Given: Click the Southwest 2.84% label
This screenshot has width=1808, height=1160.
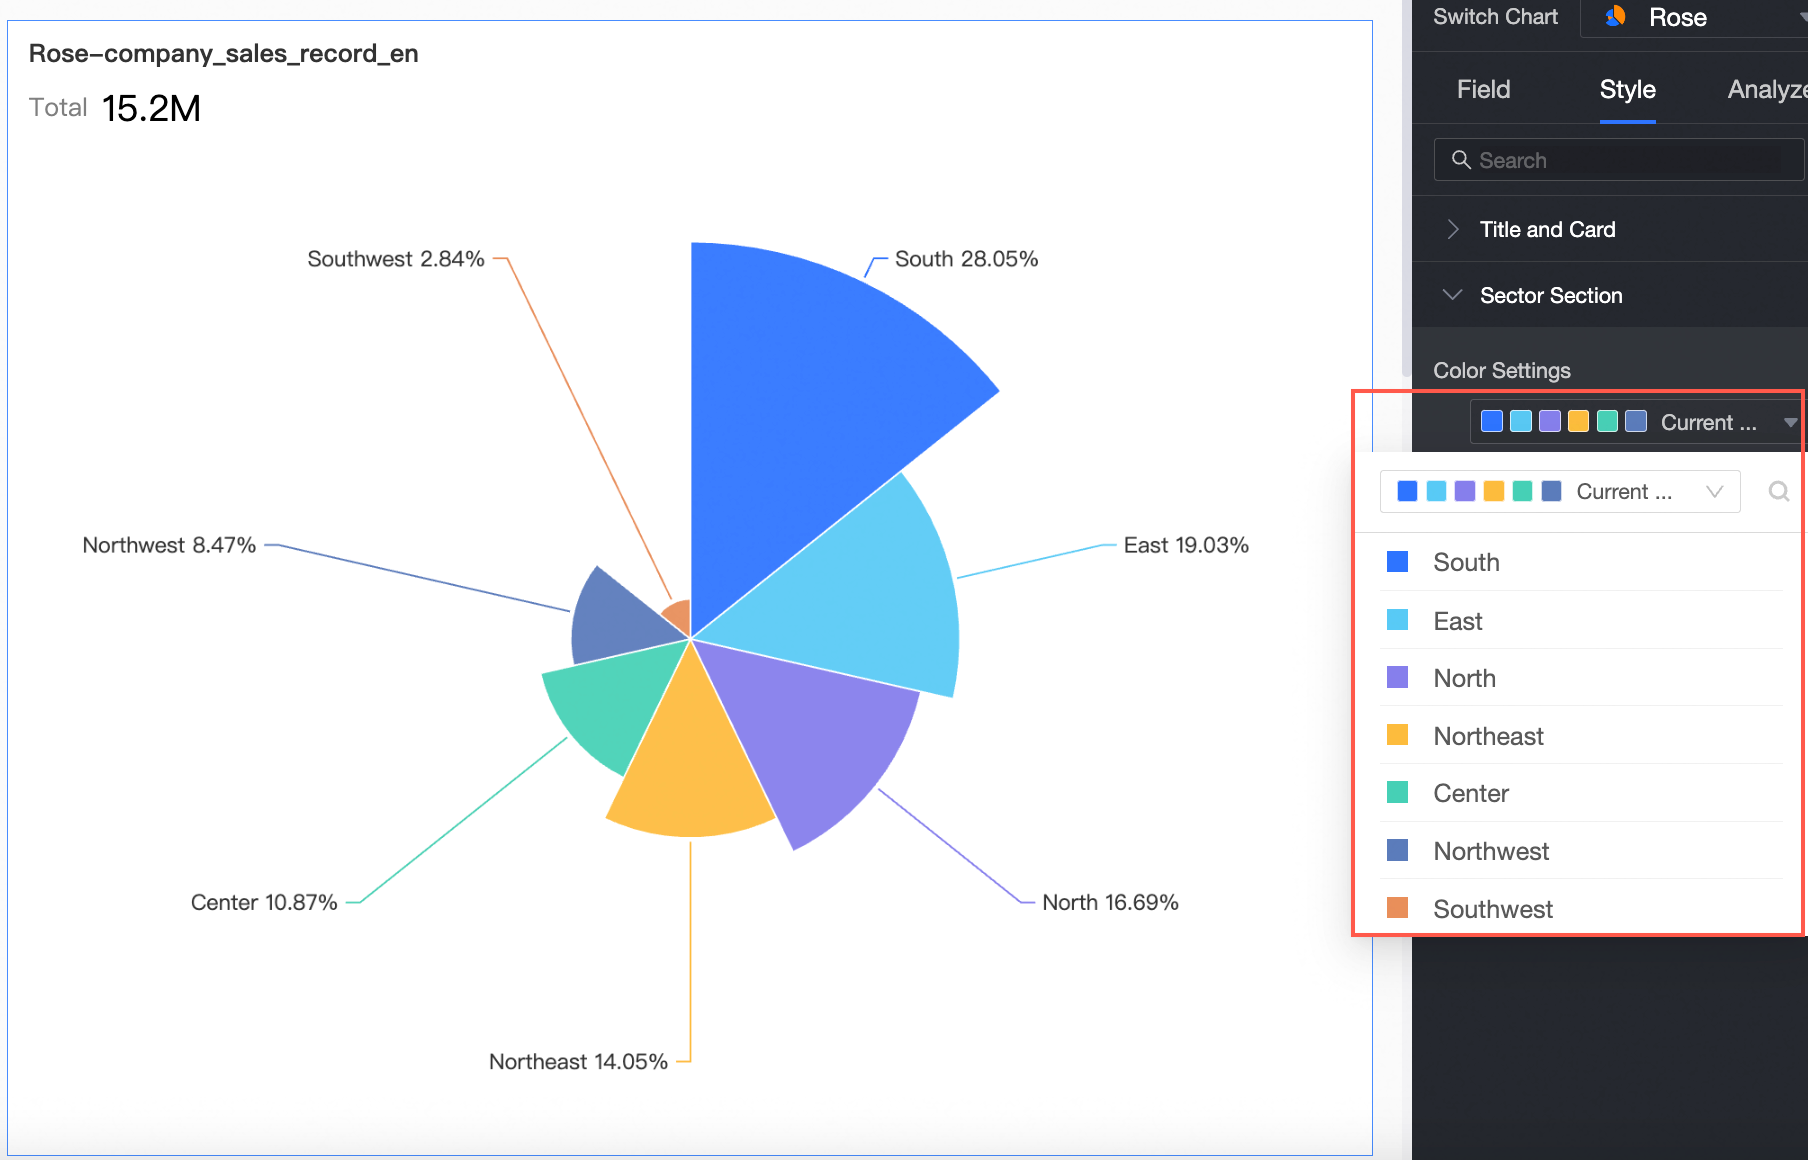Looking at the screenshot, I should 396,259.
